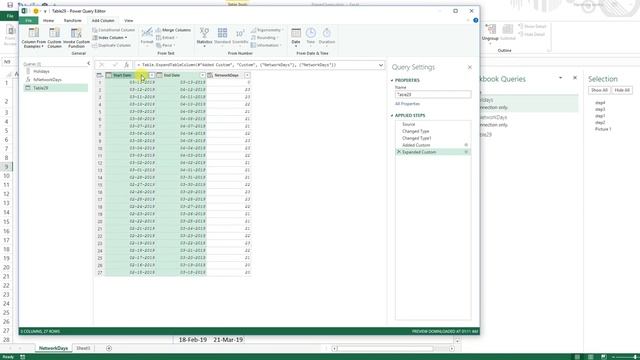Click the NetworkDays column header

point(227,76)
